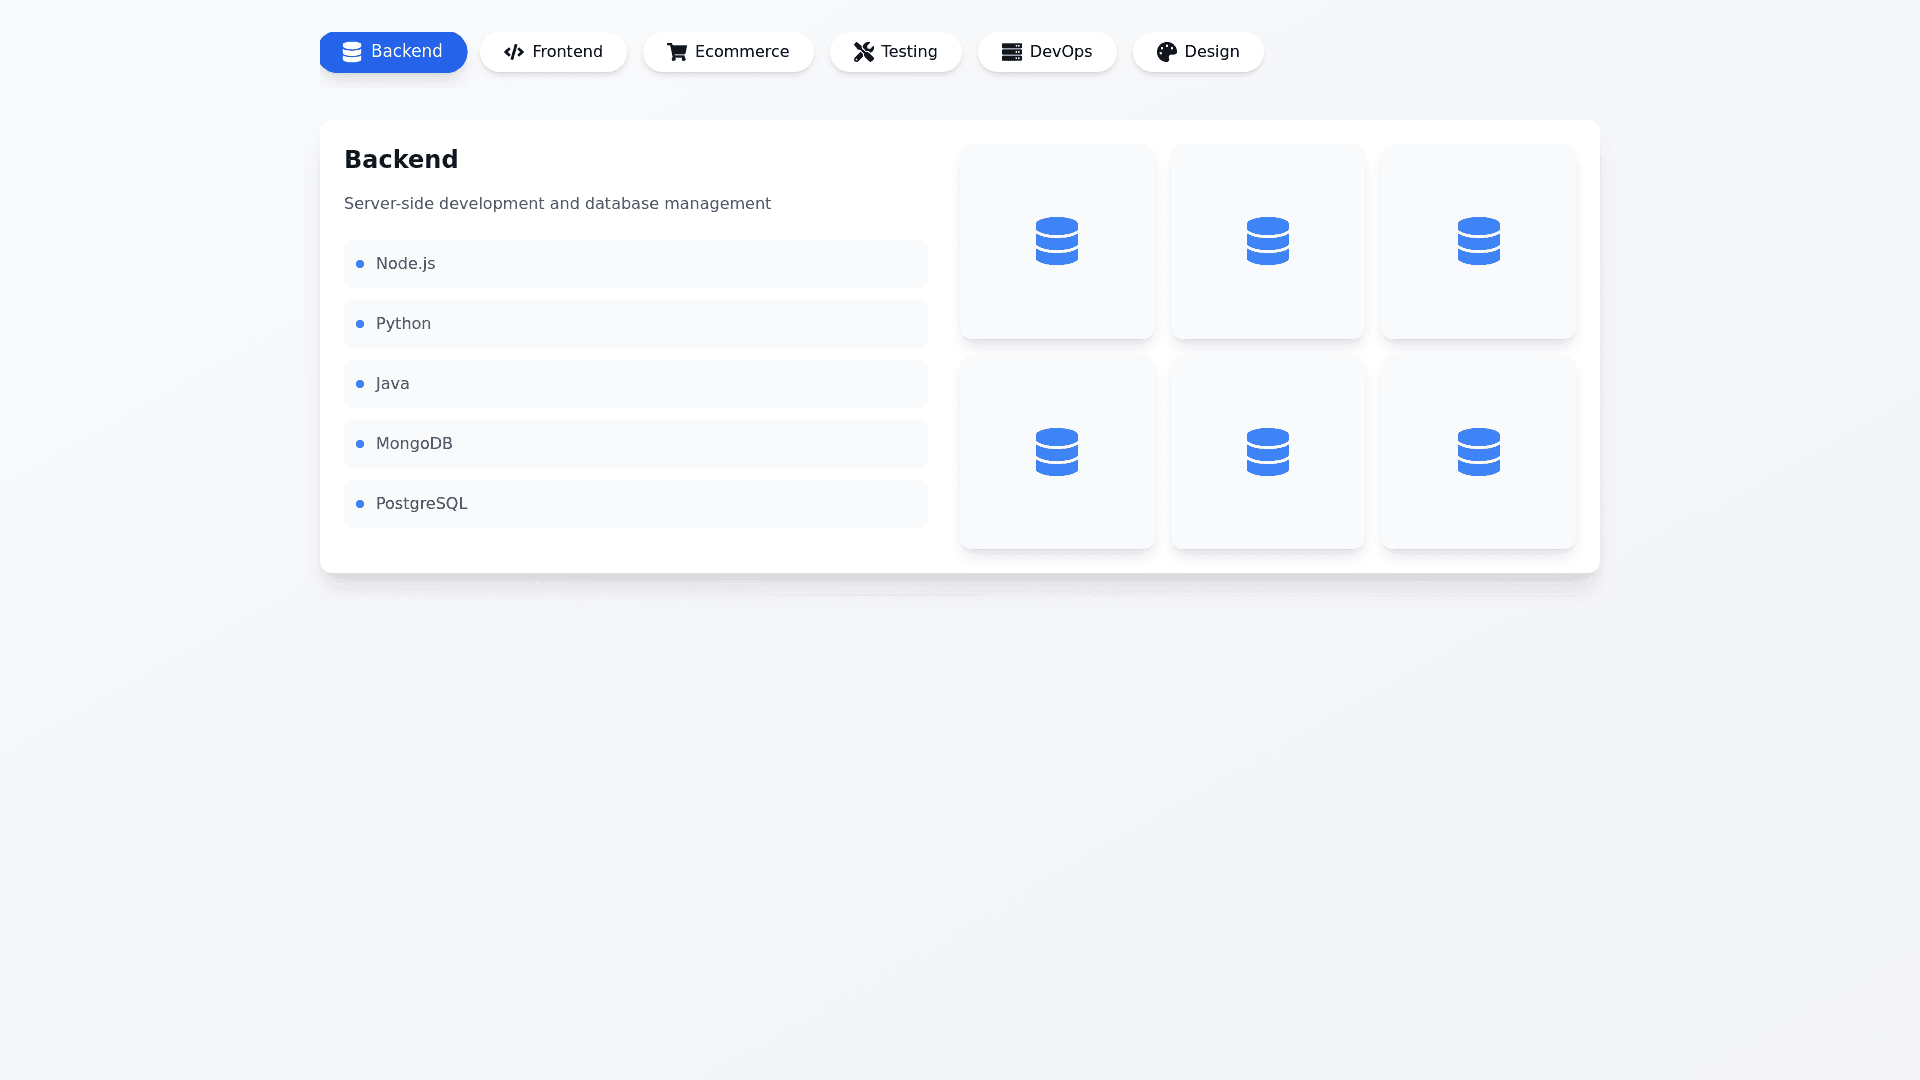Select the database icon in the top-middle card
The image size is (1920, 1080).
(x=1267, y=241)
